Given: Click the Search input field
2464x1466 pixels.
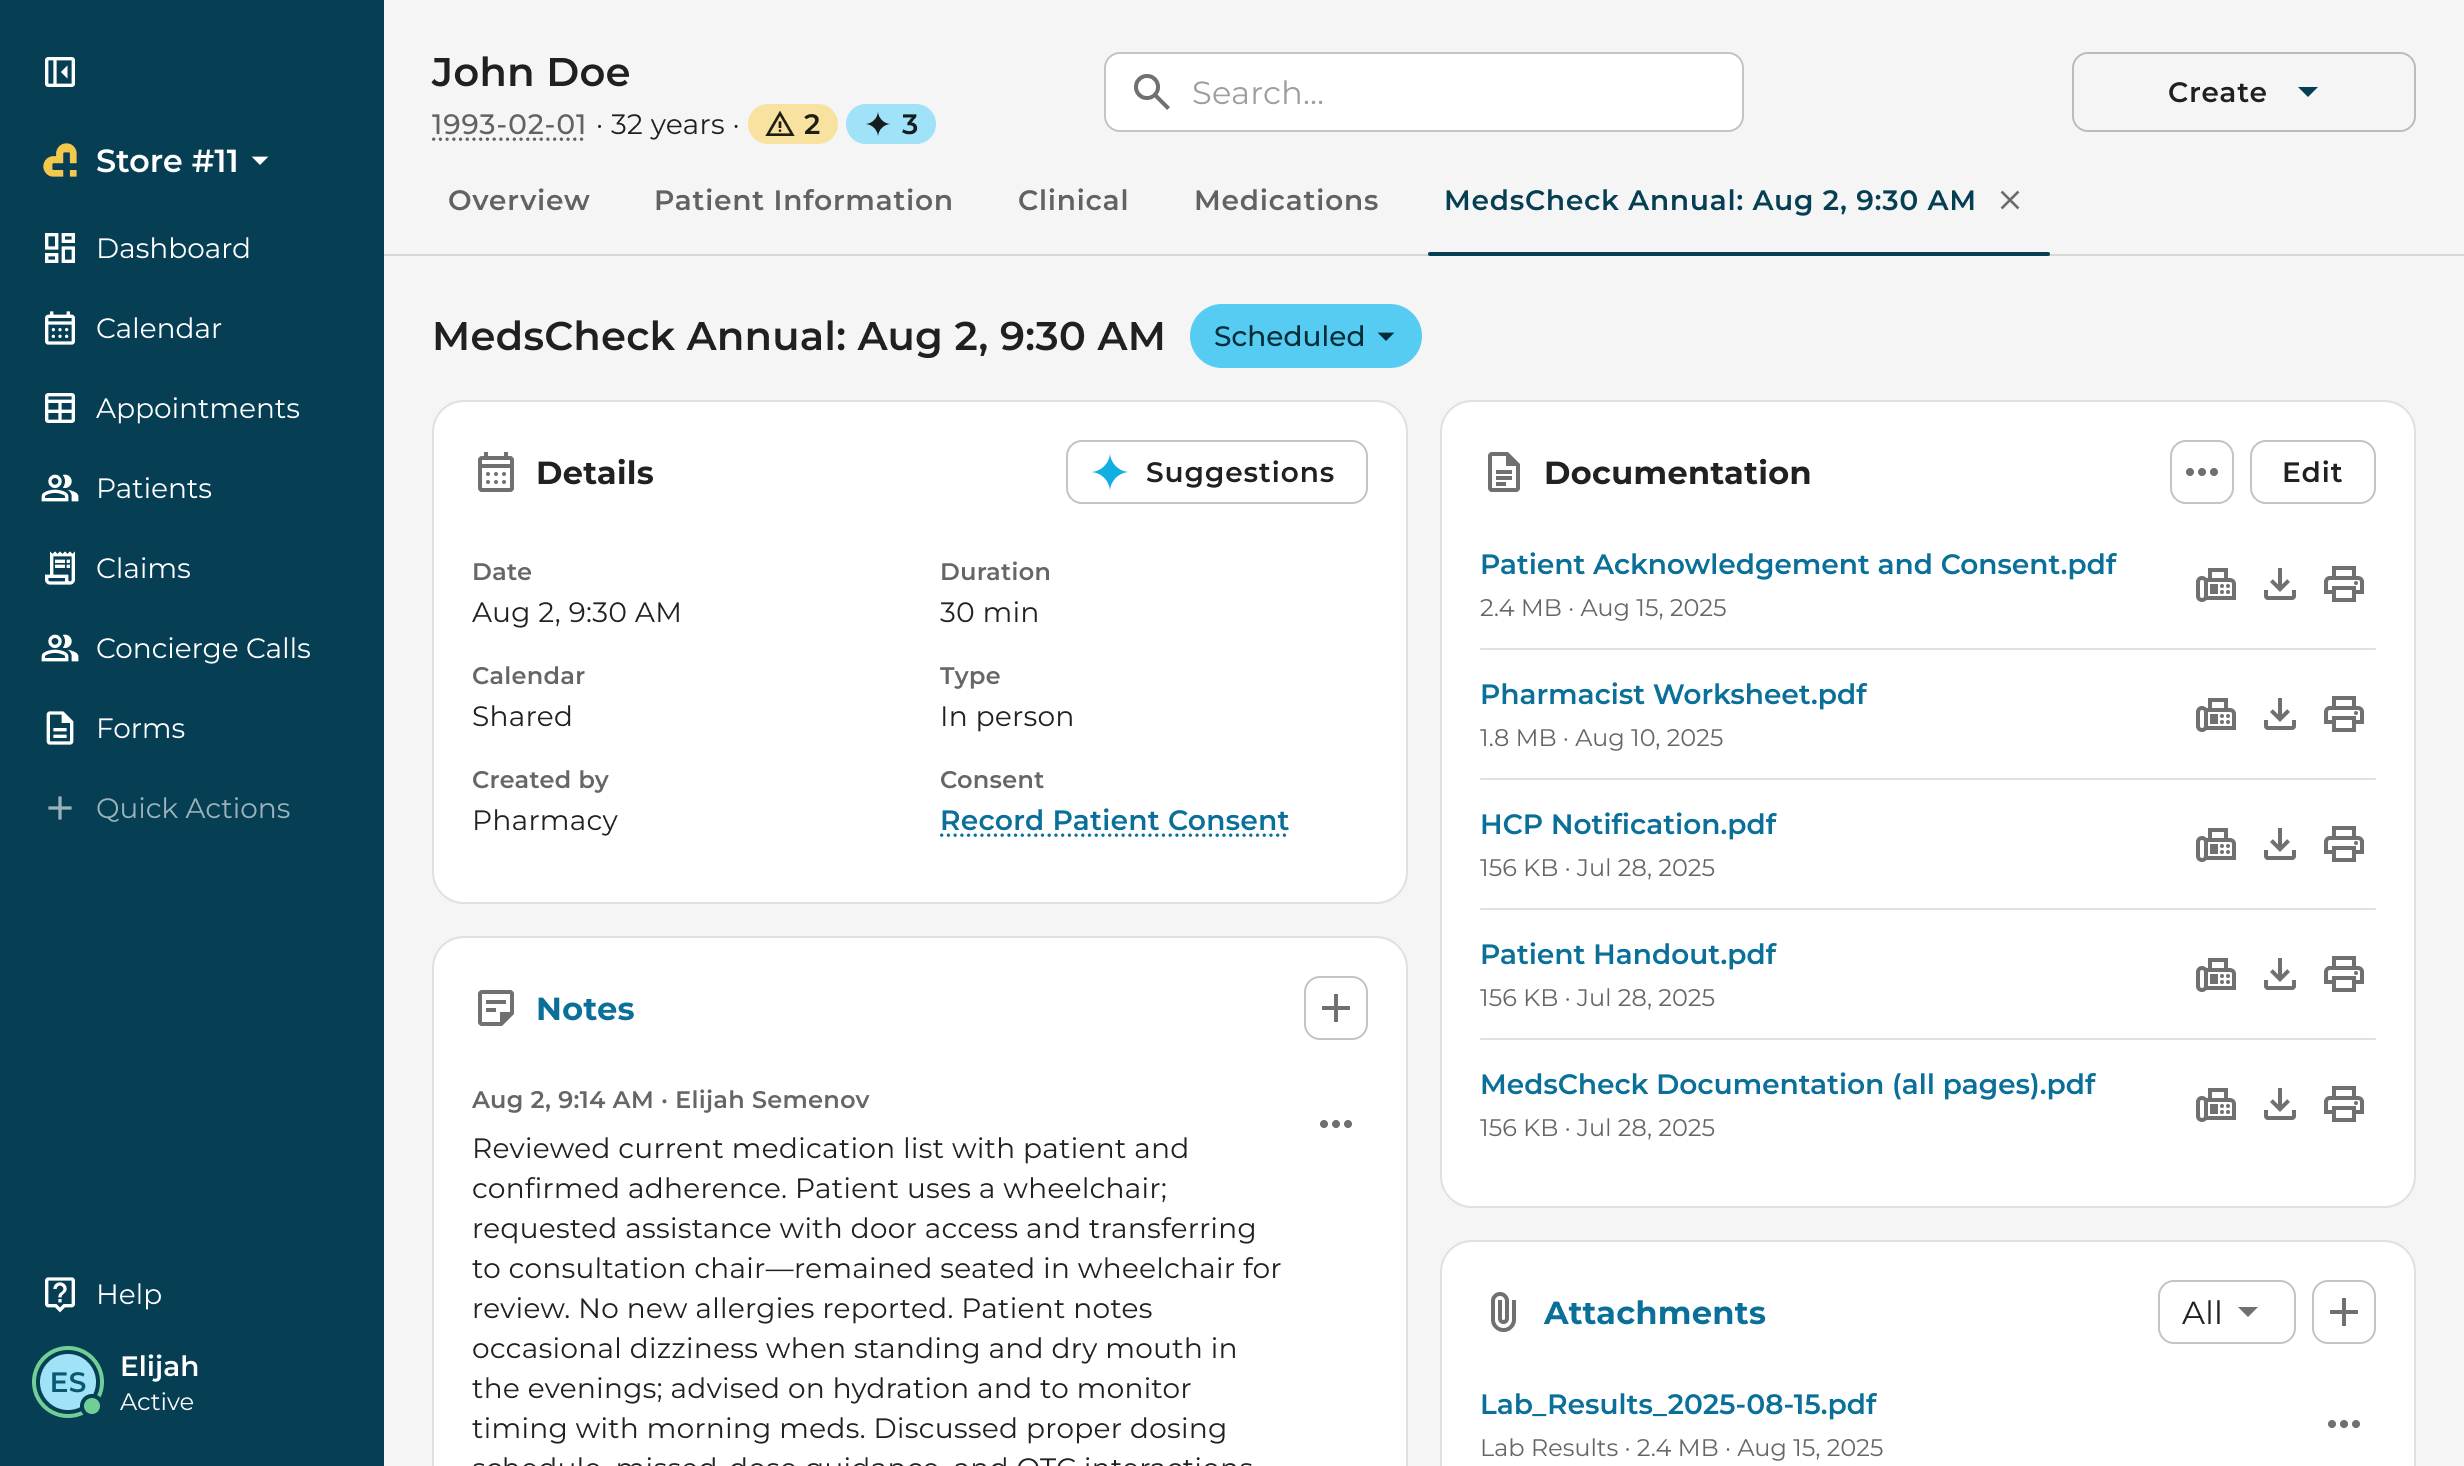Looking at the screenshot, I should click(x=1424, y=92).
